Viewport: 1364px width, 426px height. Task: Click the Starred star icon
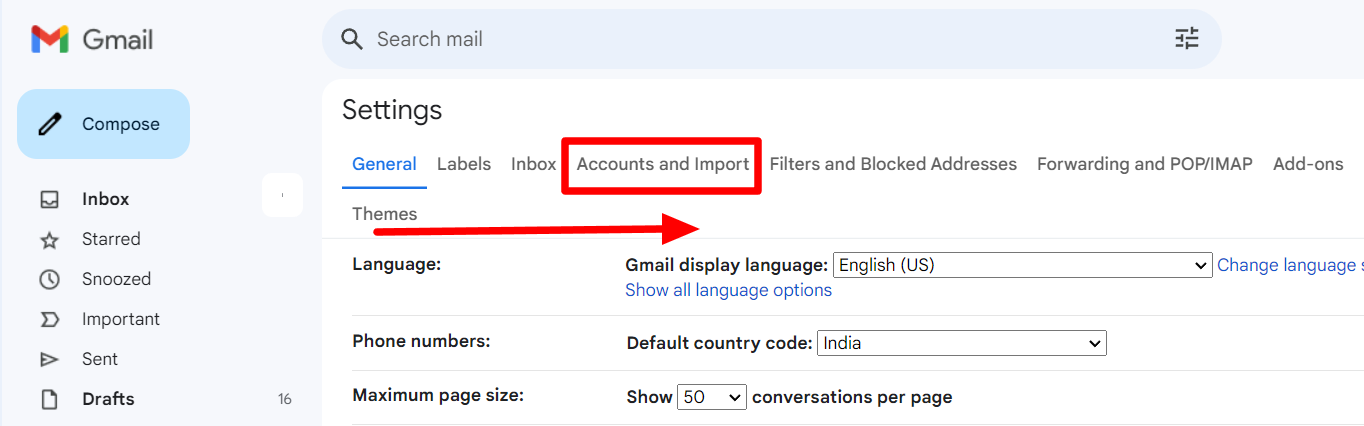pos(49,239)
